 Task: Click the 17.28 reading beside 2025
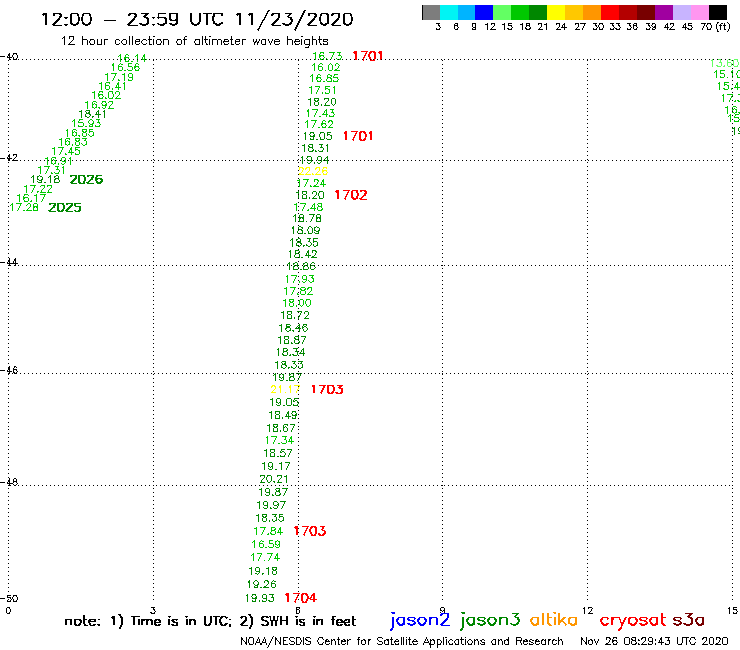coord(24,207)
